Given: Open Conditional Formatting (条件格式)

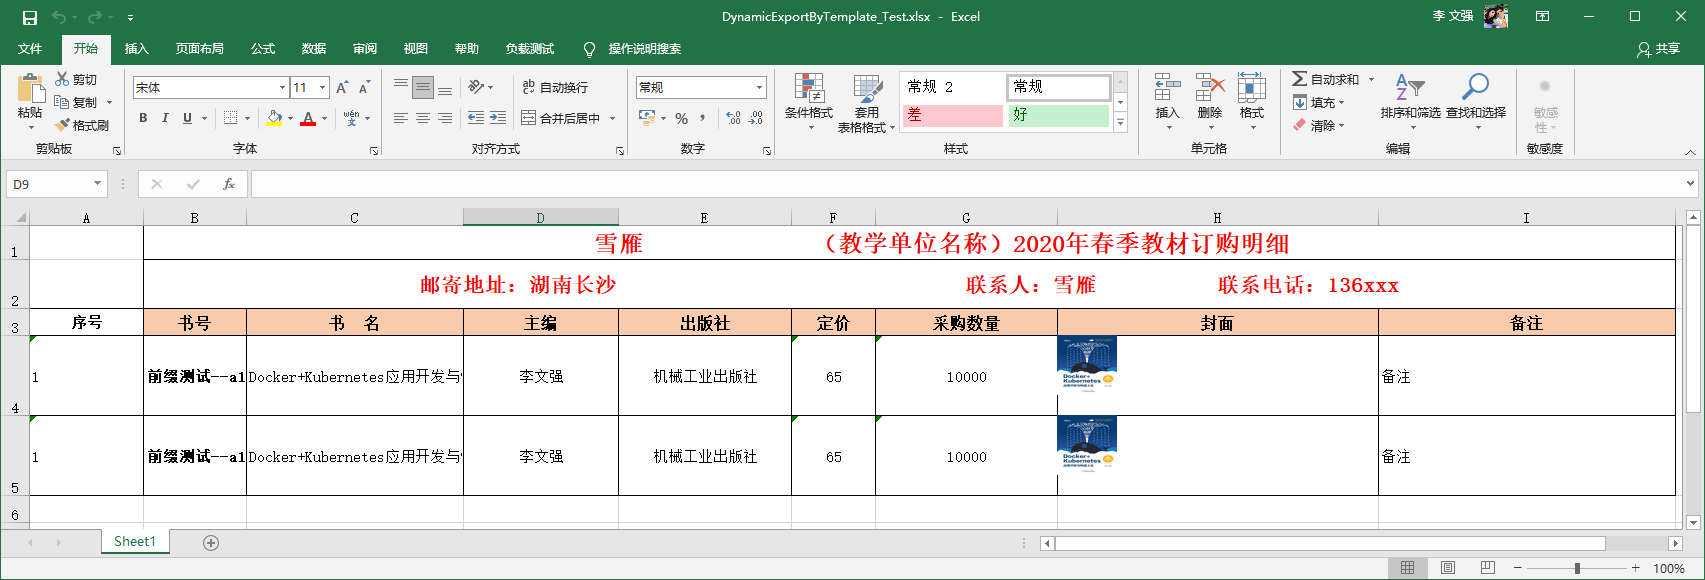Looking at the screenshot, I should point(809,102).
